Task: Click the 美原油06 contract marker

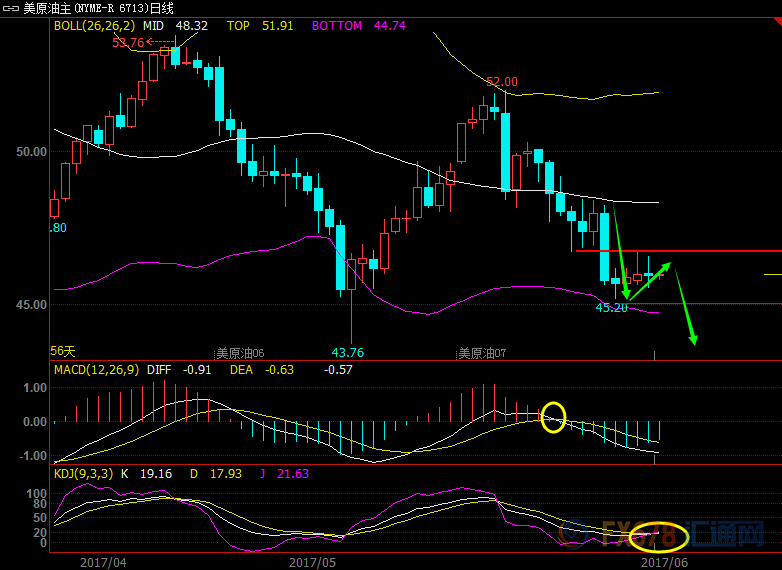Action: (240, 354)
